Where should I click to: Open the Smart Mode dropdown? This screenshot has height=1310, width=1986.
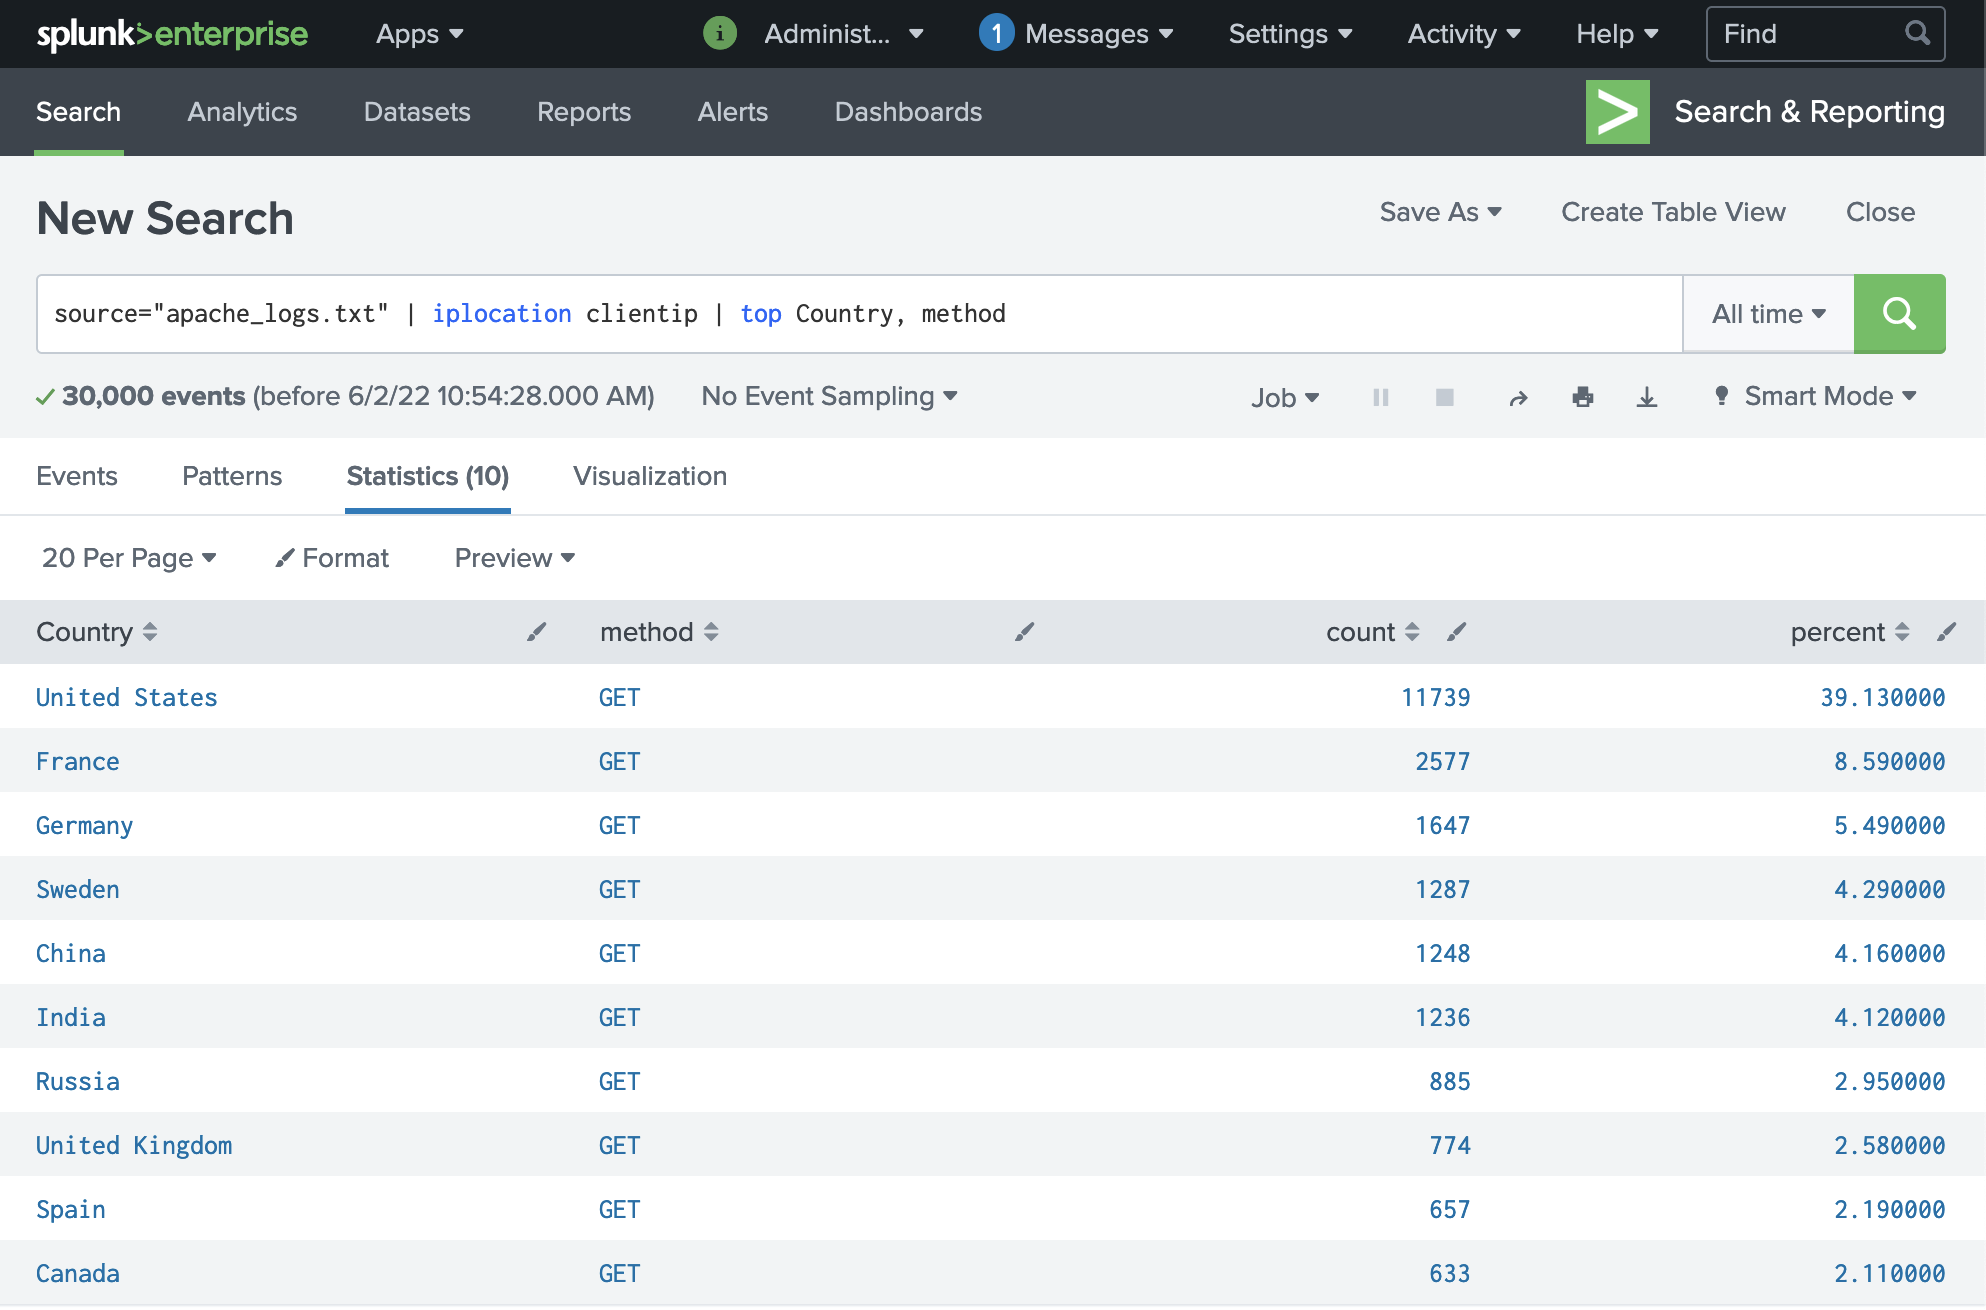point(1816,397)
